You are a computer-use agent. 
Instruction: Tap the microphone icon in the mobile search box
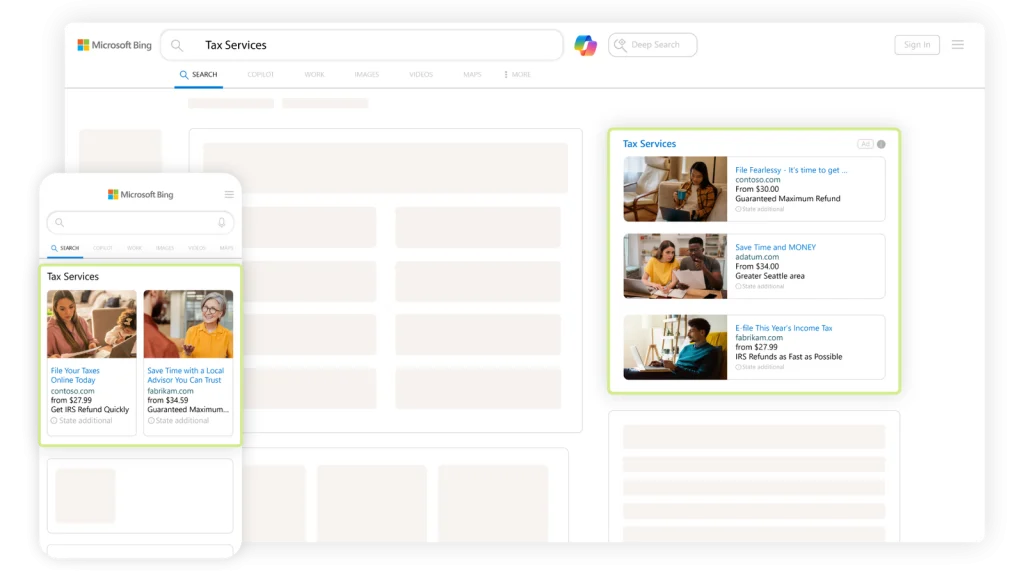(222, 222)
